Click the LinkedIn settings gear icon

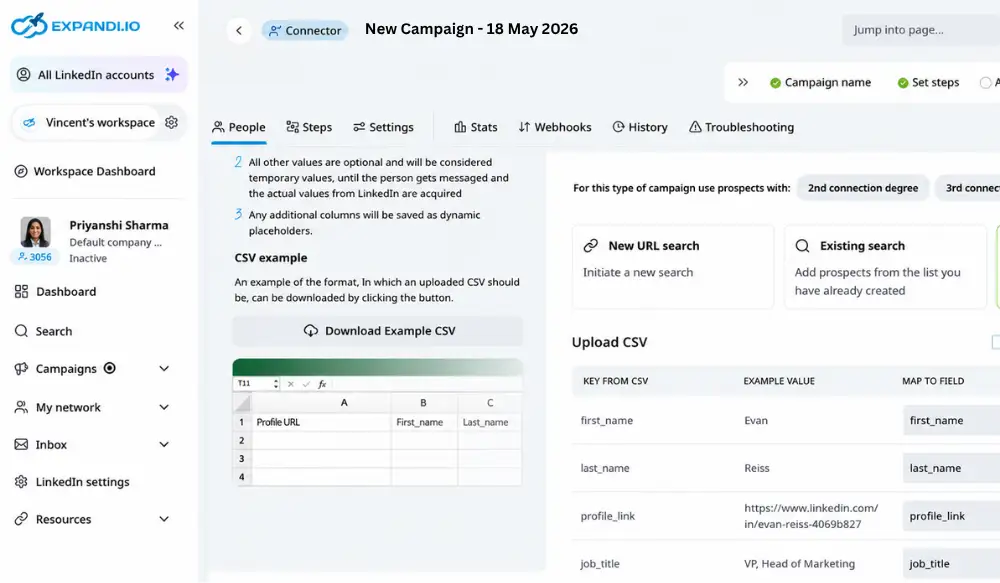coord(21,482)
